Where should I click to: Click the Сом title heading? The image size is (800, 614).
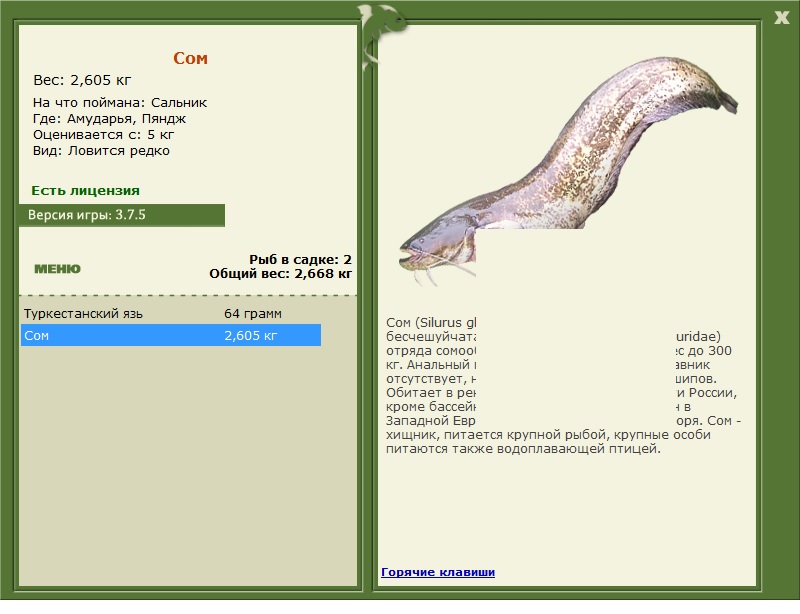(190, 58)
